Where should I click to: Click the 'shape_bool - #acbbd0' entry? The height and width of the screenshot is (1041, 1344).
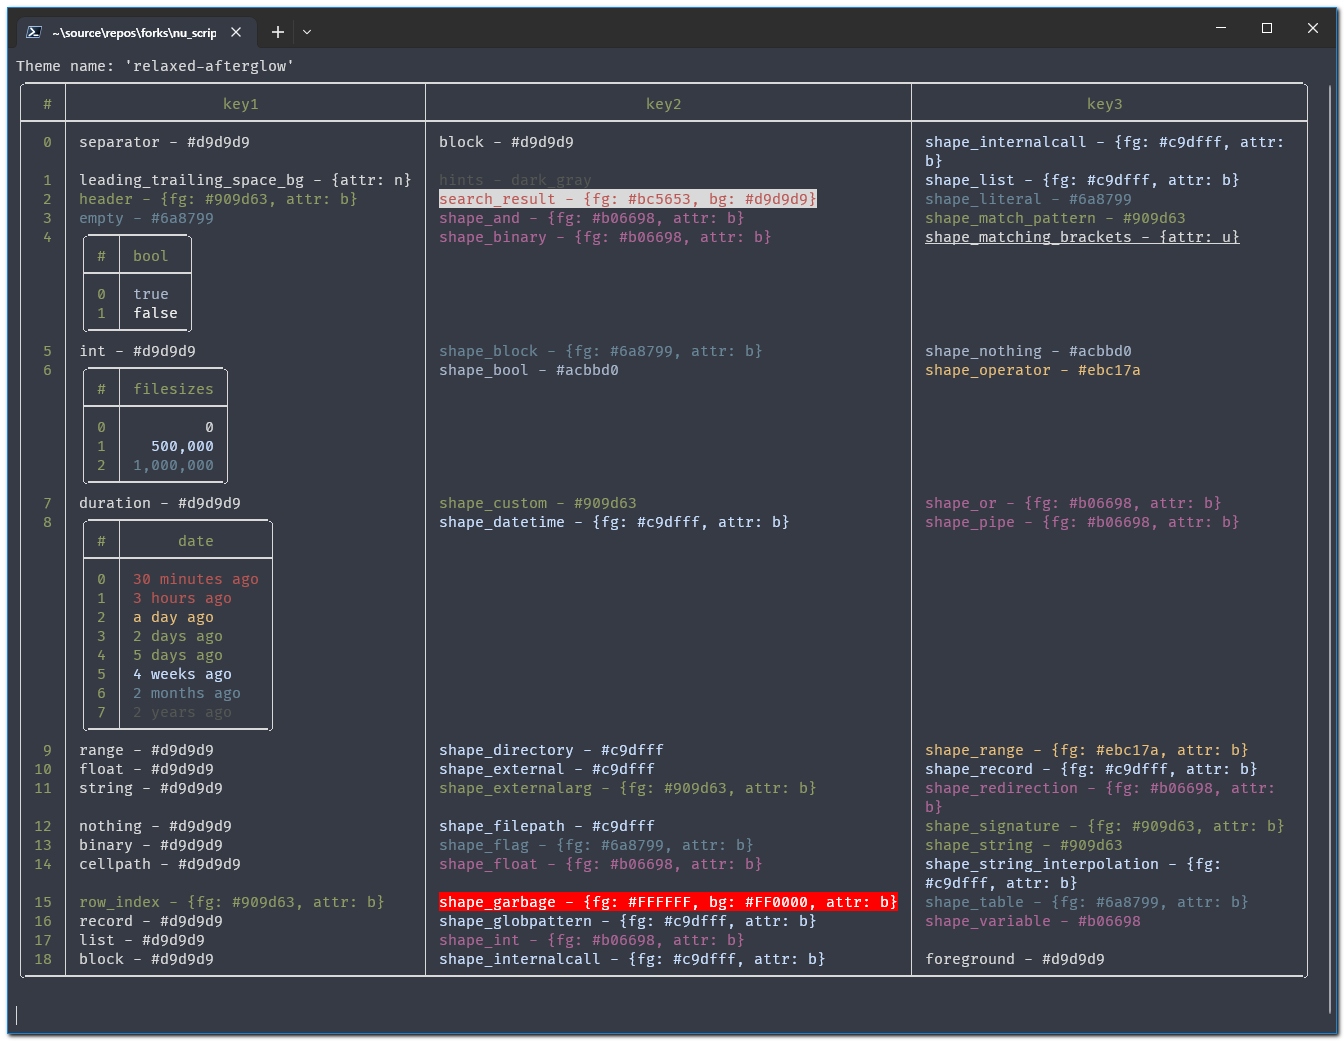pyautogui.click(x=529, y=370)
